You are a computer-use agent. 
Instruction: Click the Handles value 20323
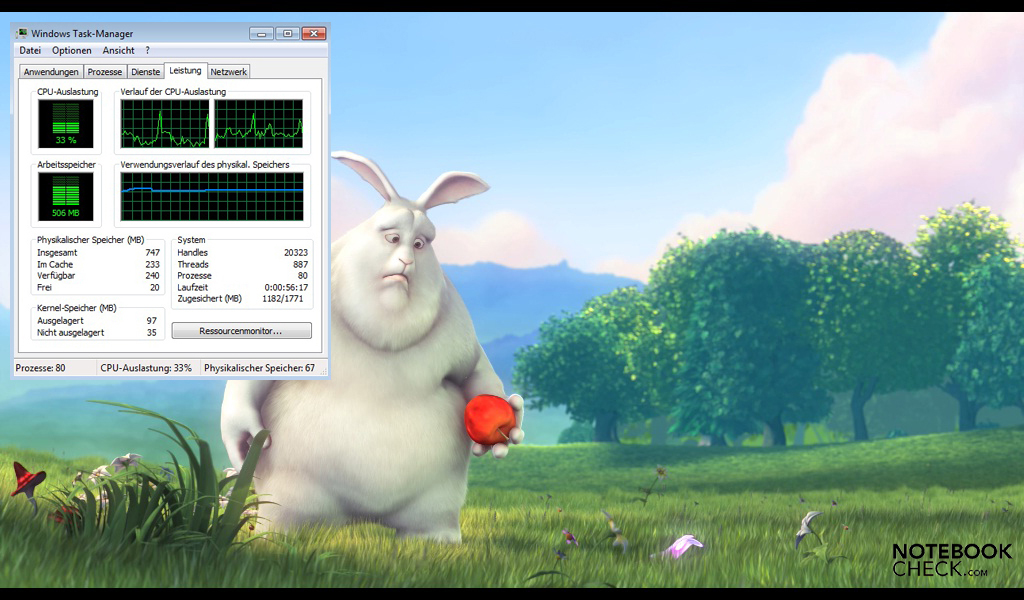click(x=296, y=253)
